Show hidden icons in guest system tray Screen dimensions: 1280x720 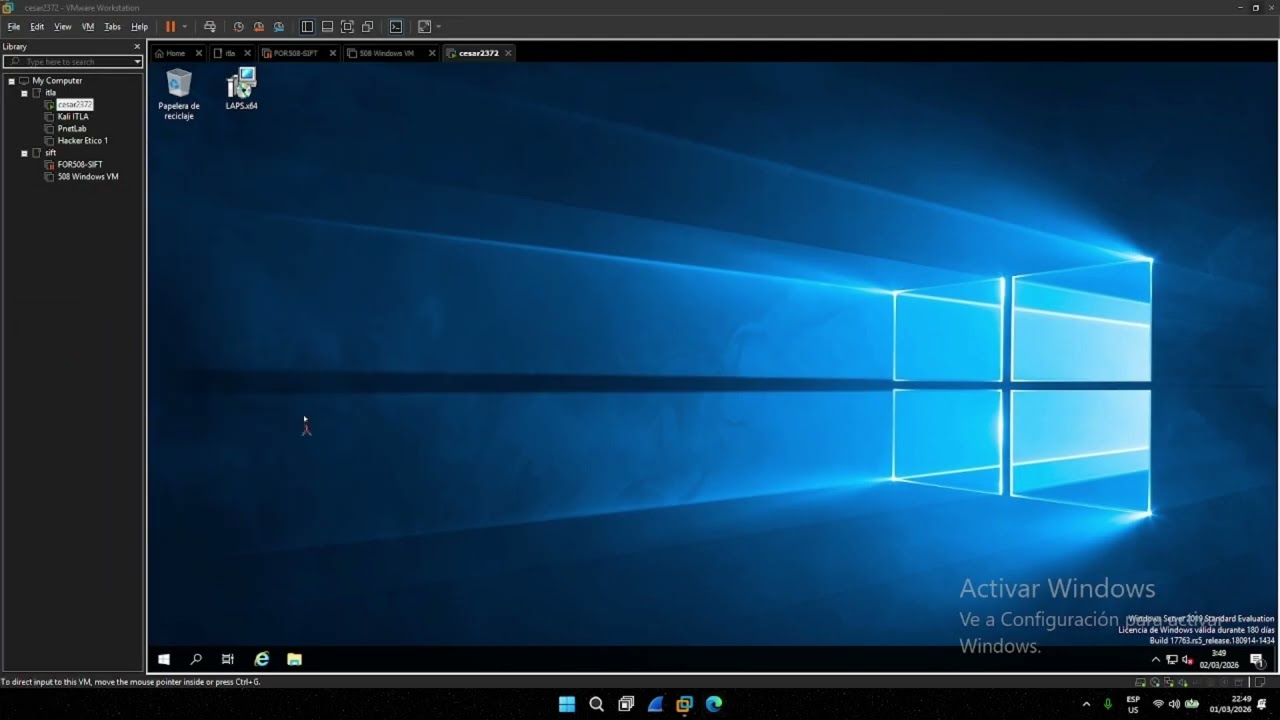[1156, 660]
